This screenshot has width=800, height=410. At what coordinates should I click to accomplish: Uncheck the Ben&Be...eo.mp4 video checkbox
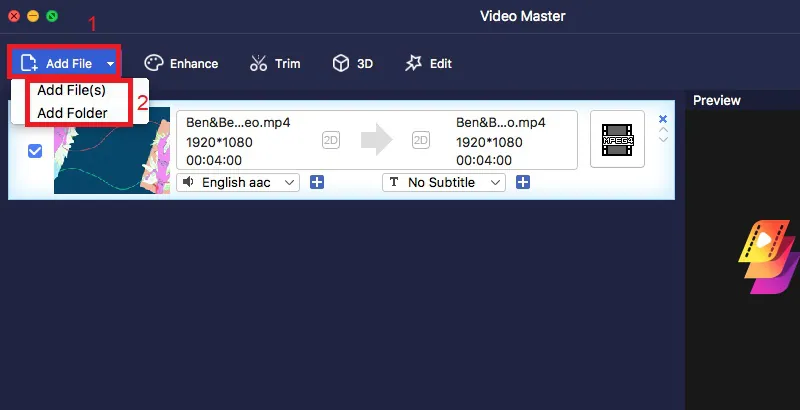35,151
